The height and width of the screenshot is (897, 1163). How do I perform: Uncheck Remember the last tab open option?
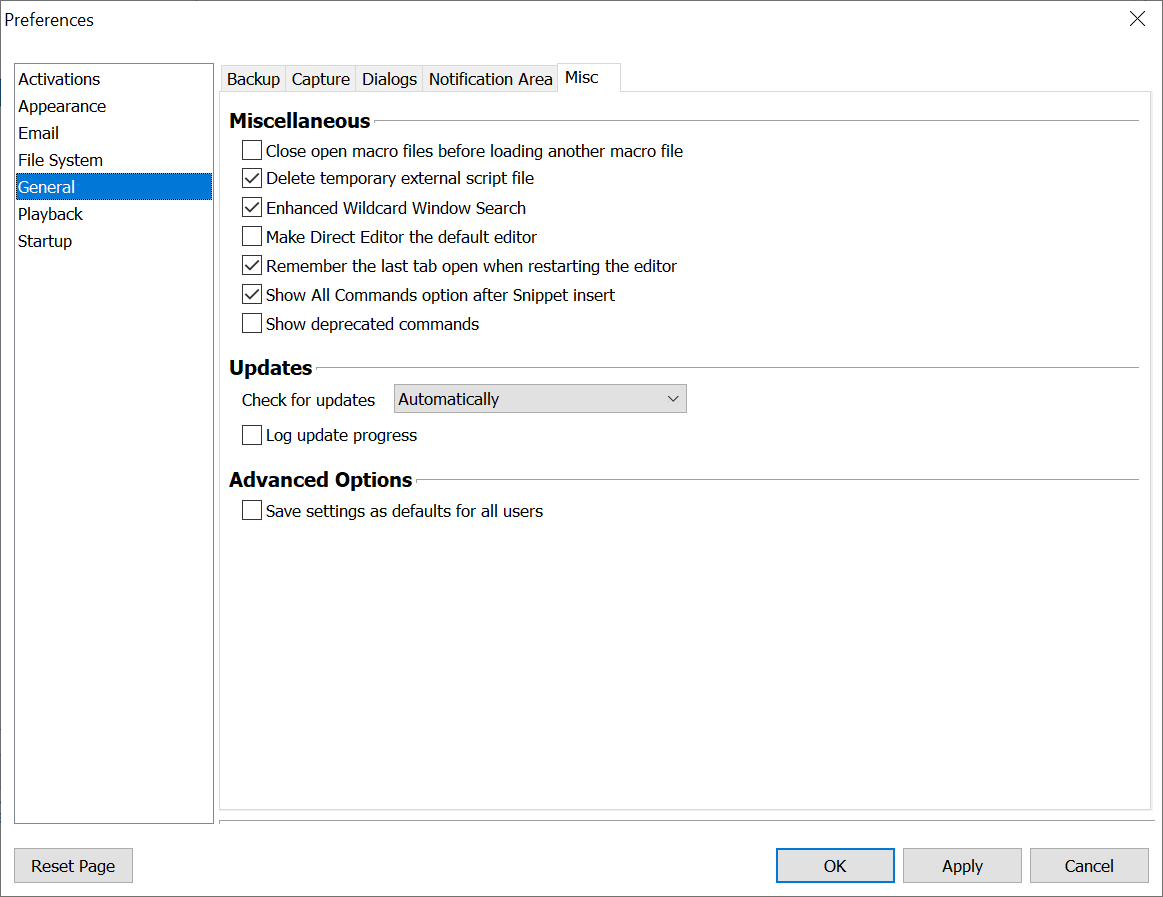(x=252, y=266)
